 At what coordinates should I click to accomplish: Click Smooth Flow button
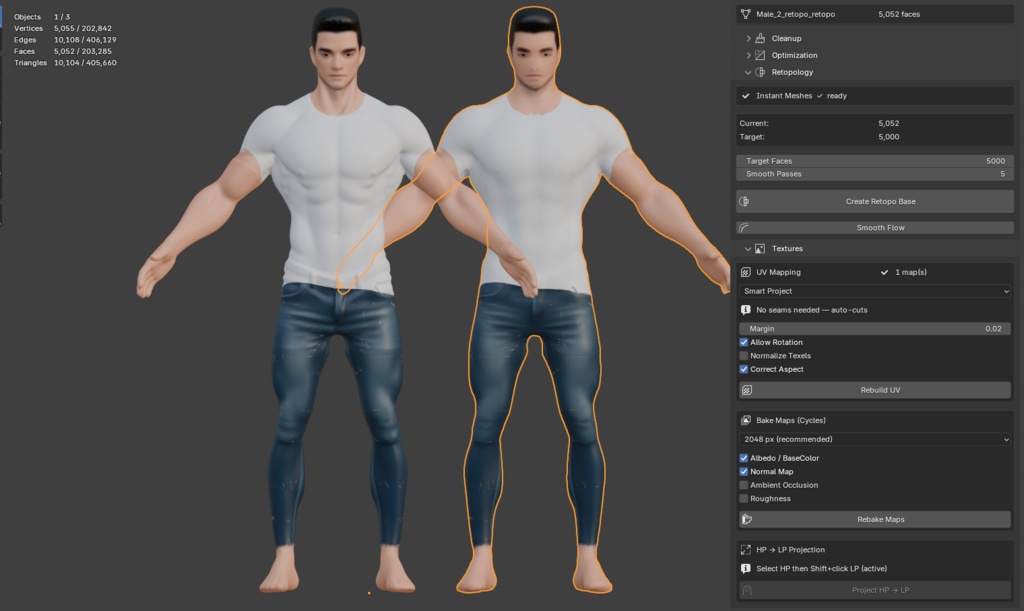[x=875, y=228]
